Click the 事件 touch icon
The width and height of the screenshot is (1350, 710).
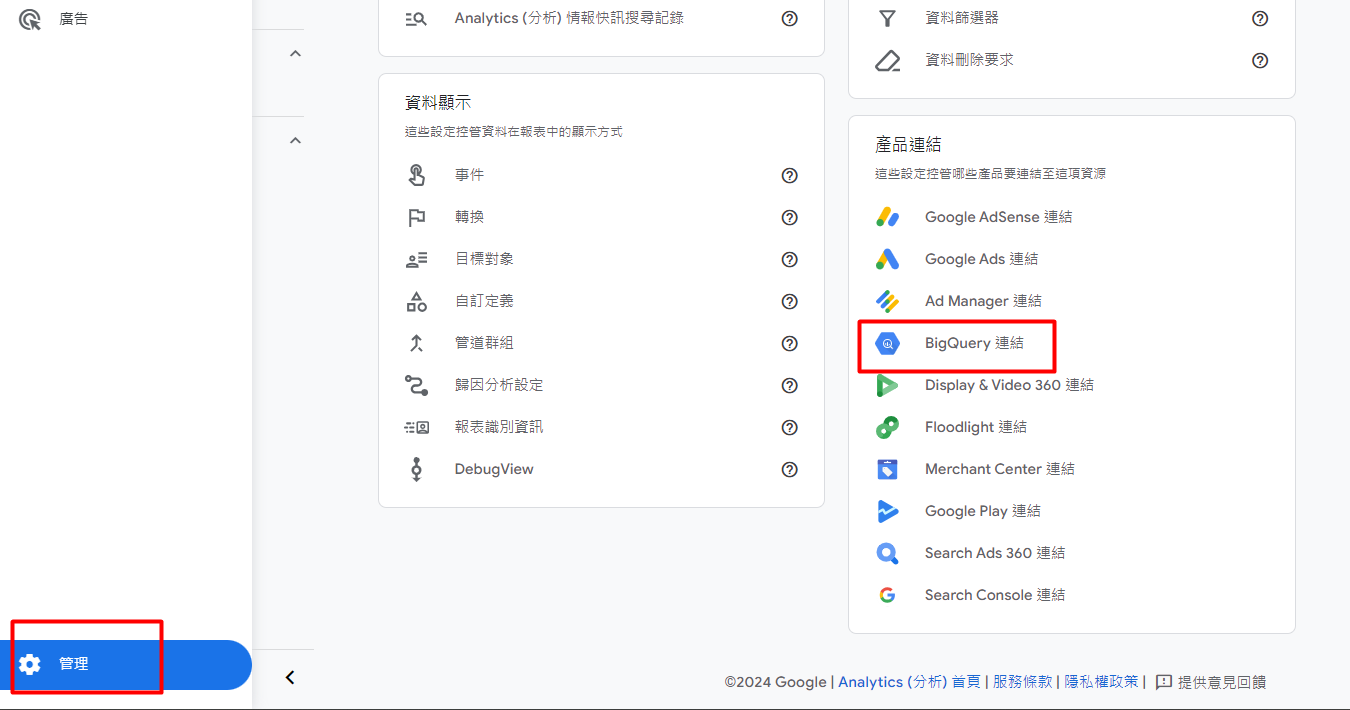[x=417, y=175]
